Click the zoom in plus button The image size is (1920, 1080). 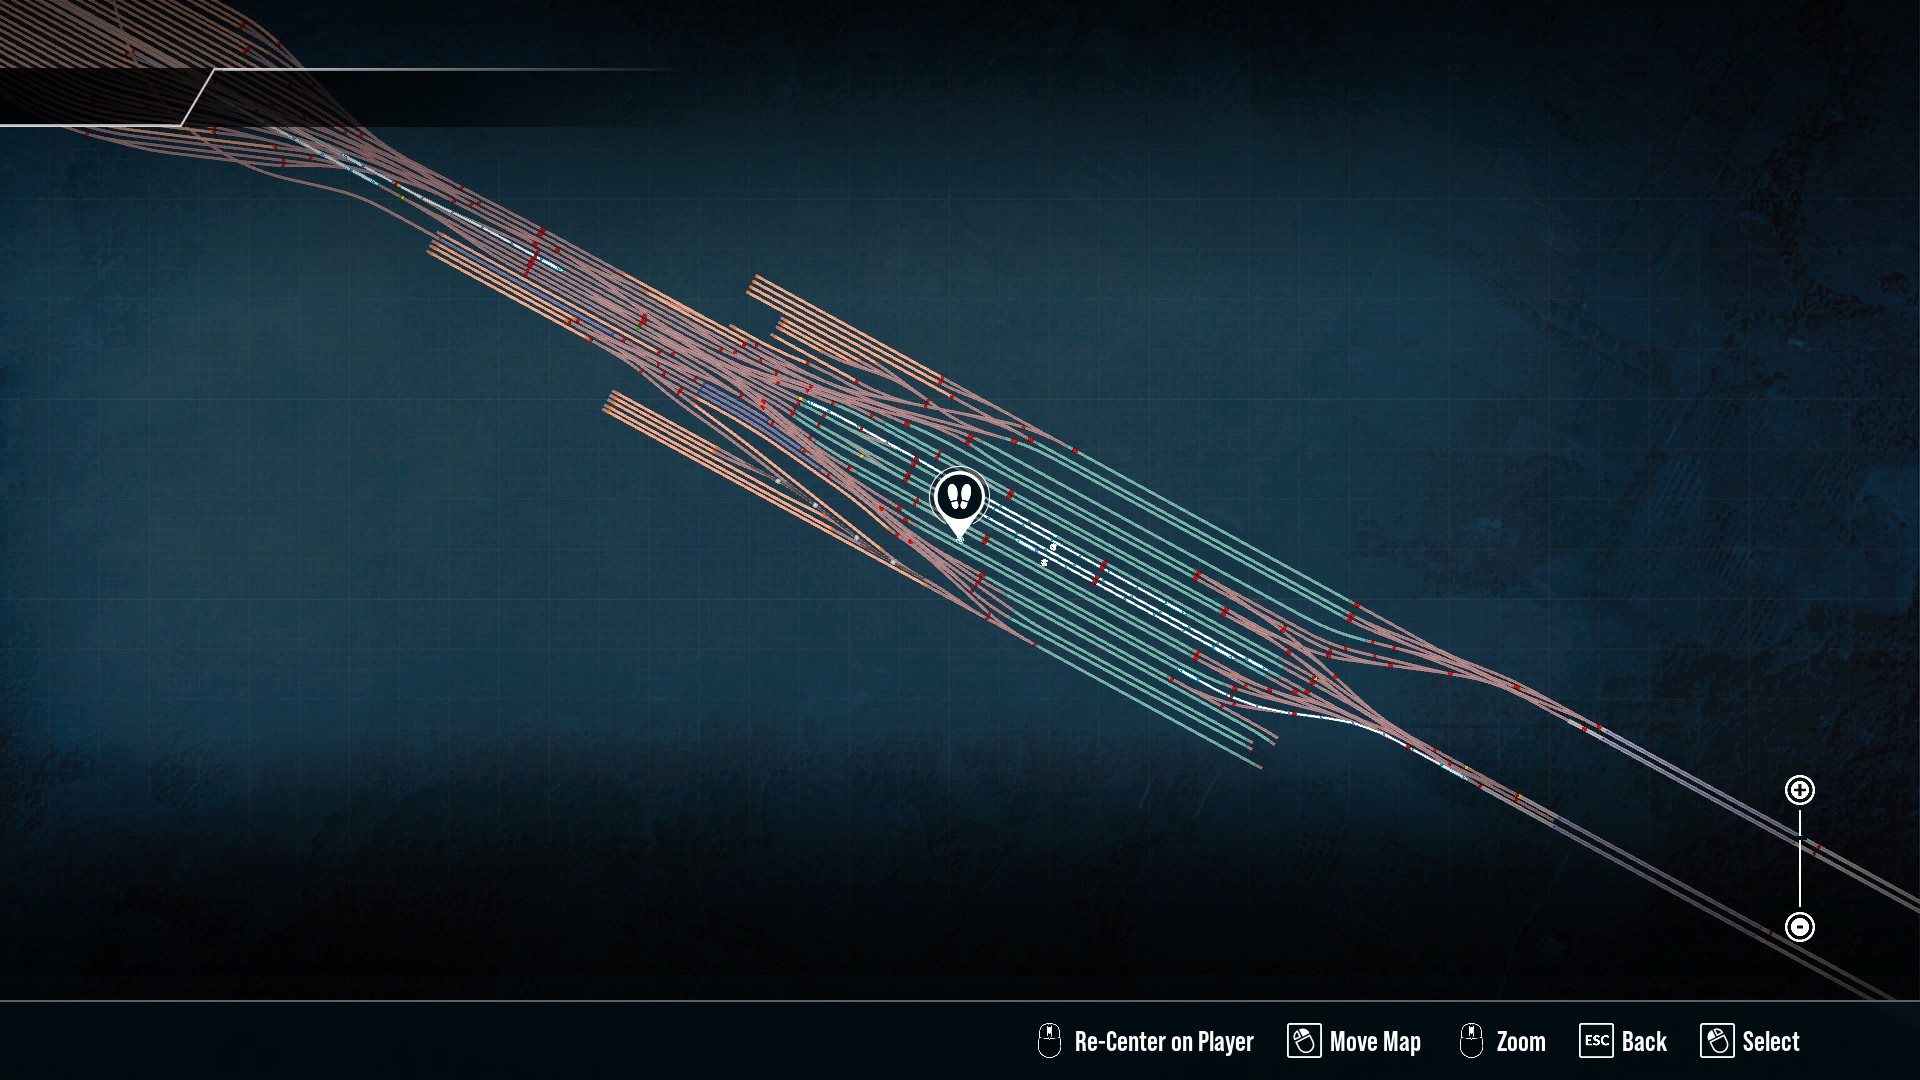click(x=1799, y=791)
